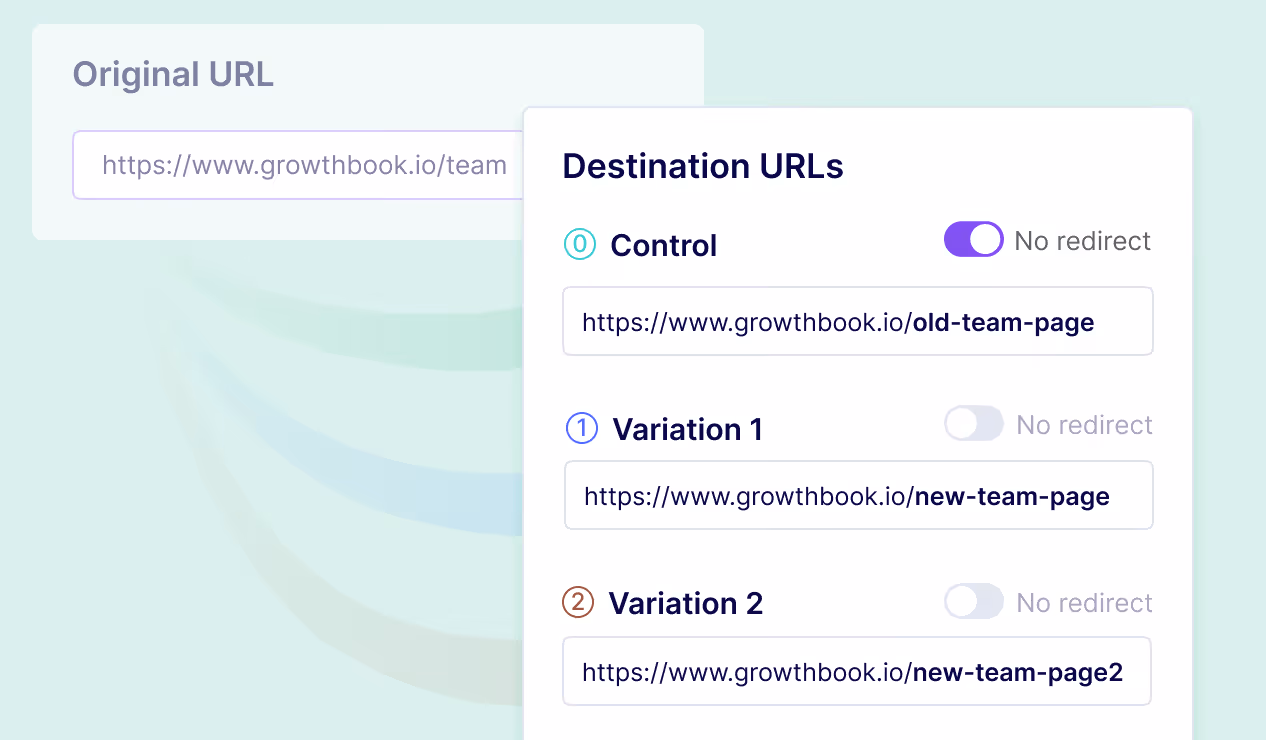Click the Original URL heading
This screenshot has height=740, width=1266.
point(173,74)
